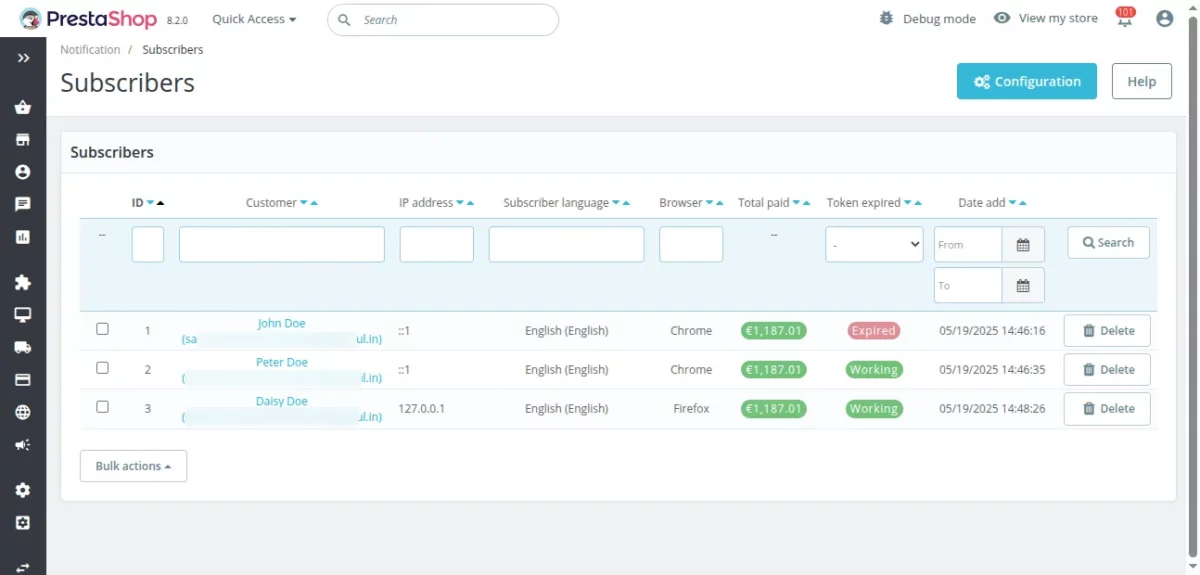Image resolution: width=1200 pixels, height=575 pixels.
Task: Open International via globe sidebar icon
Action: [x=23, y=412]
